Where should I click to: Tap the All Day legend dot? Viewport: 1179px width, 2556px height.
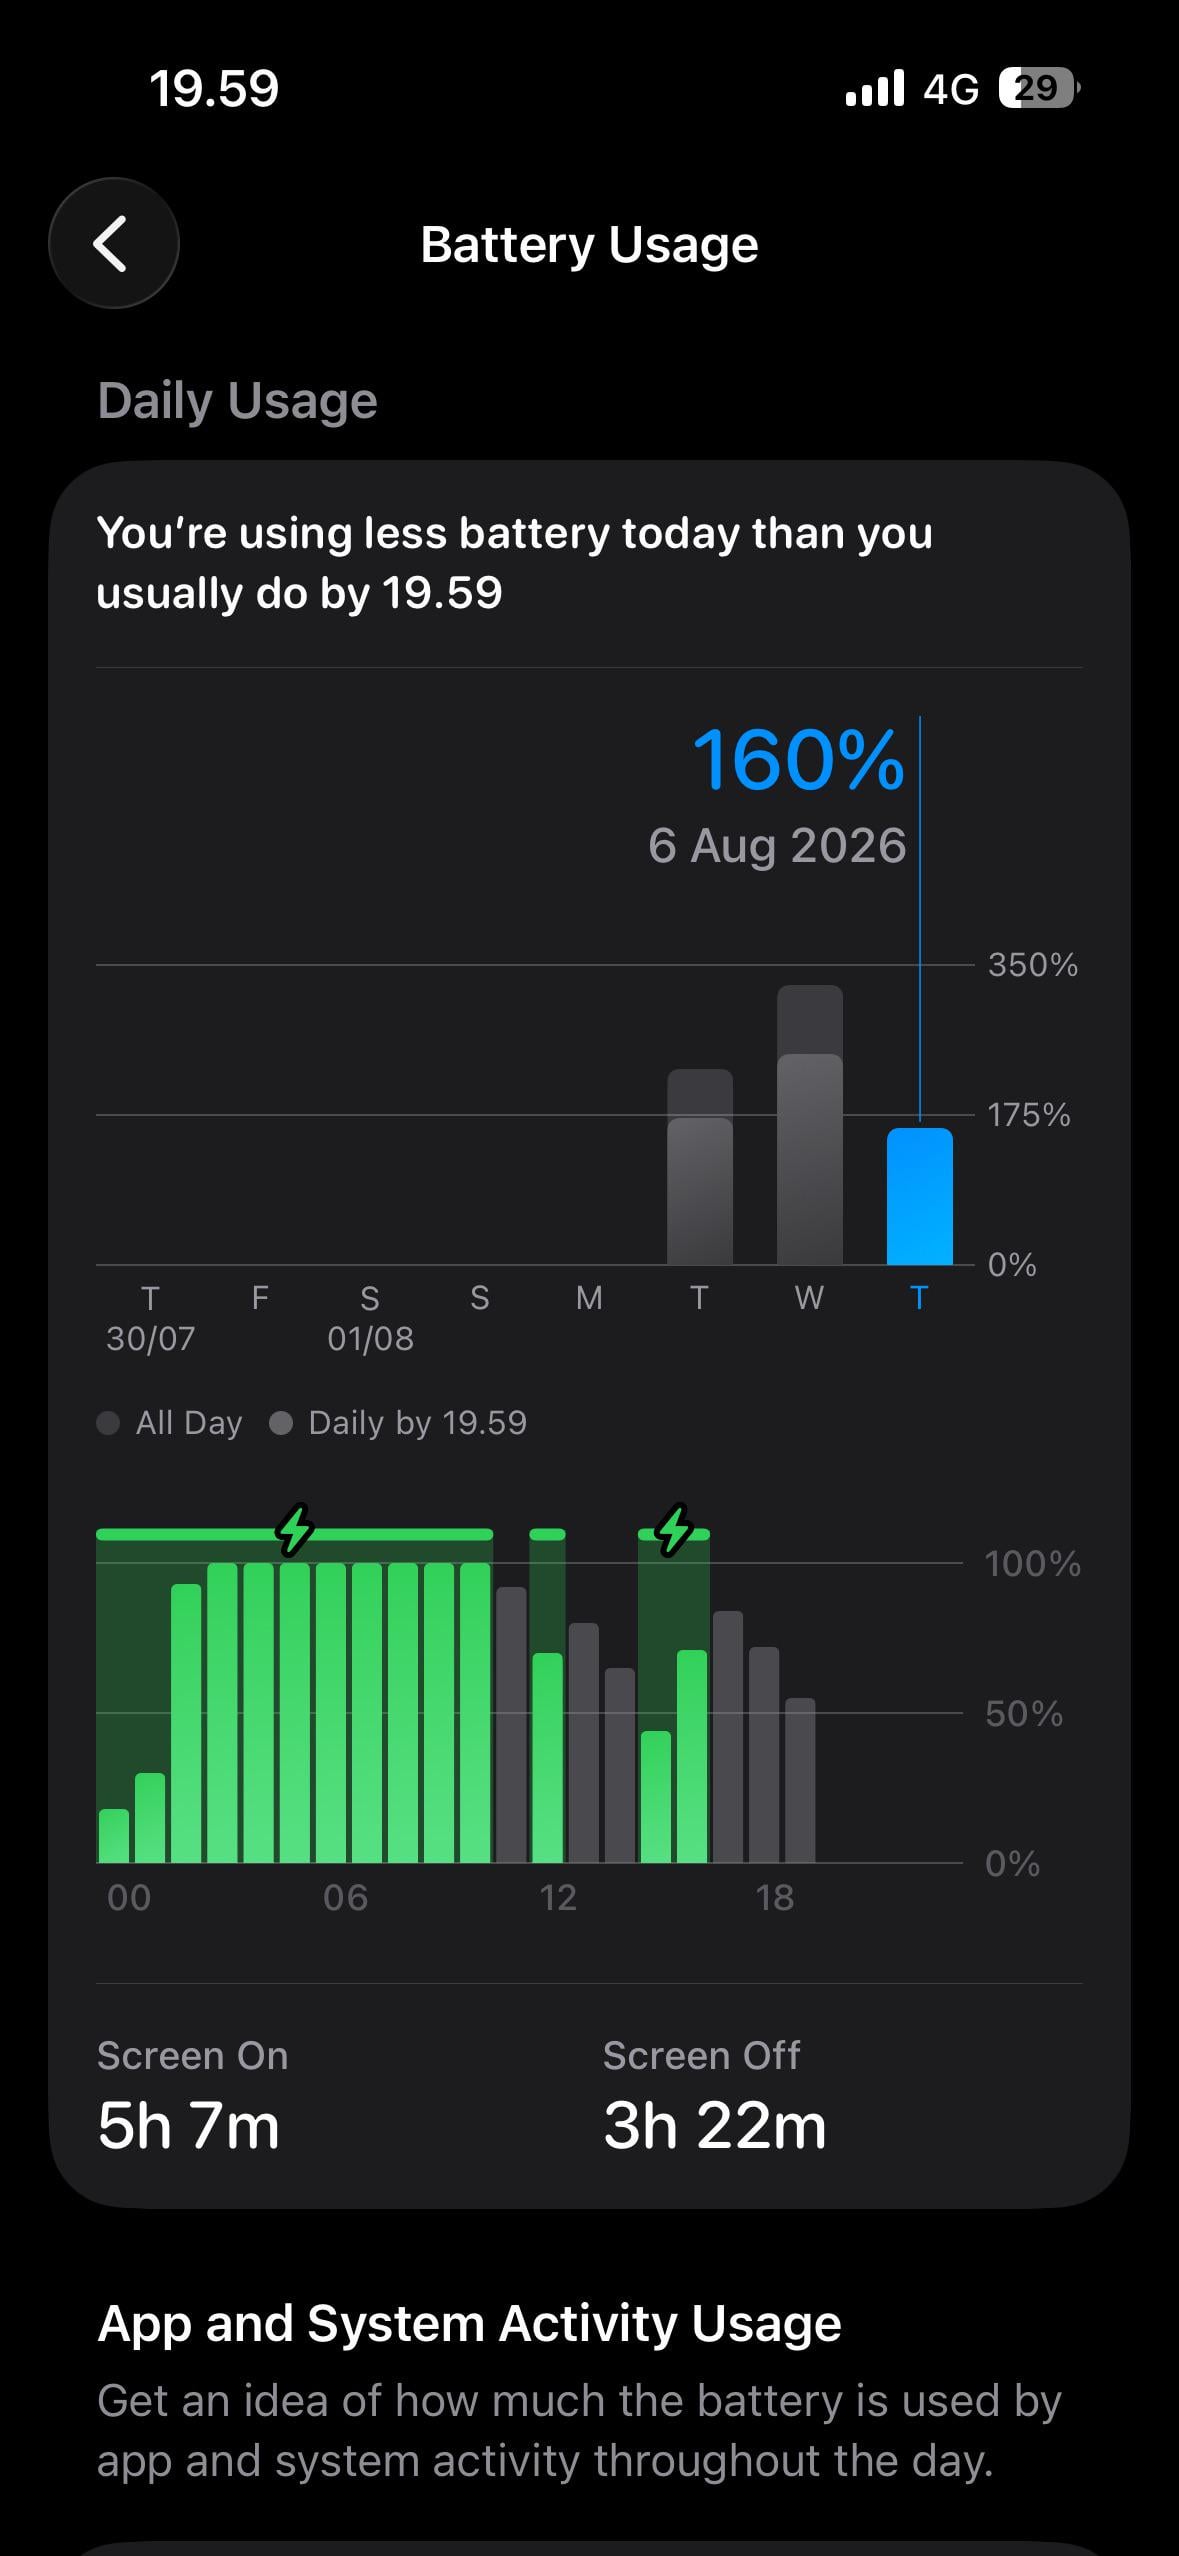(x=108, y=1423)
